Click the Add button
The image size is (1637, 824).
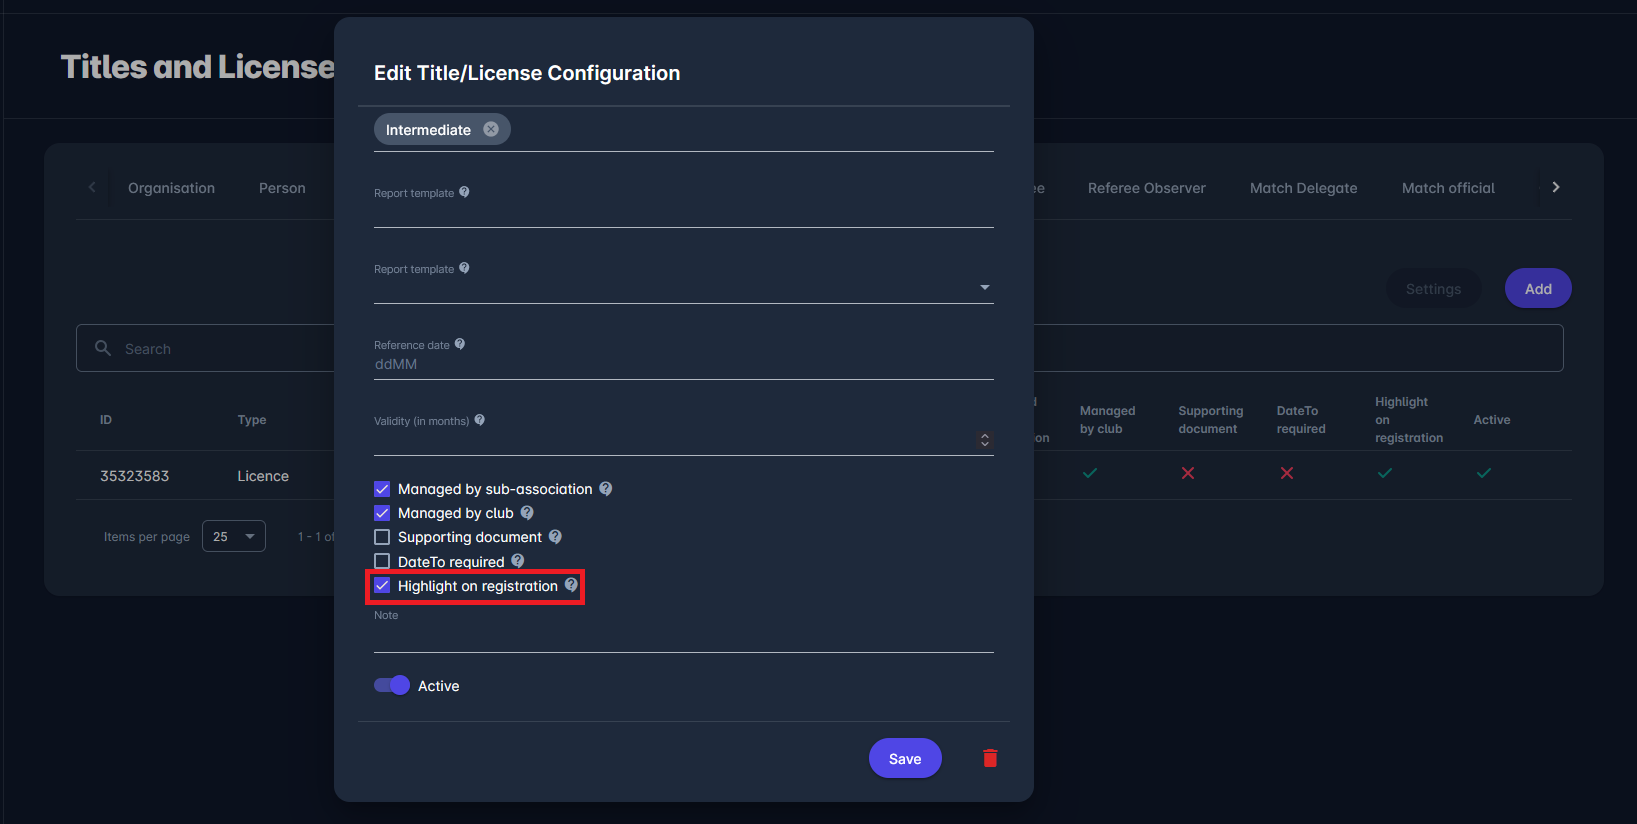point(1538,288)
